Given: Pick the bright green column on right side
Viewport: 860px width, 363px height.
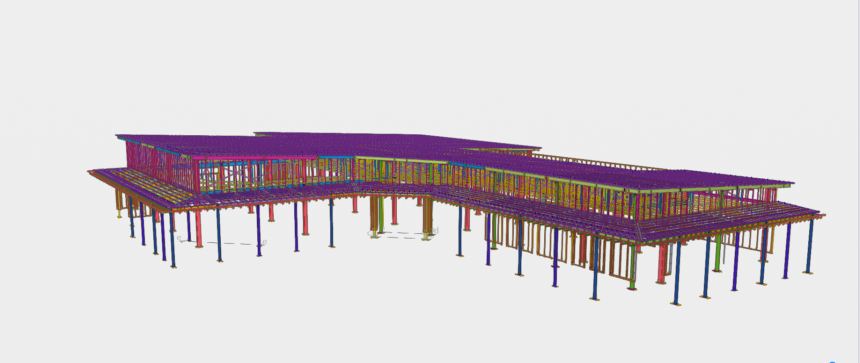Looking at the screenshot, I should [717, 253].
